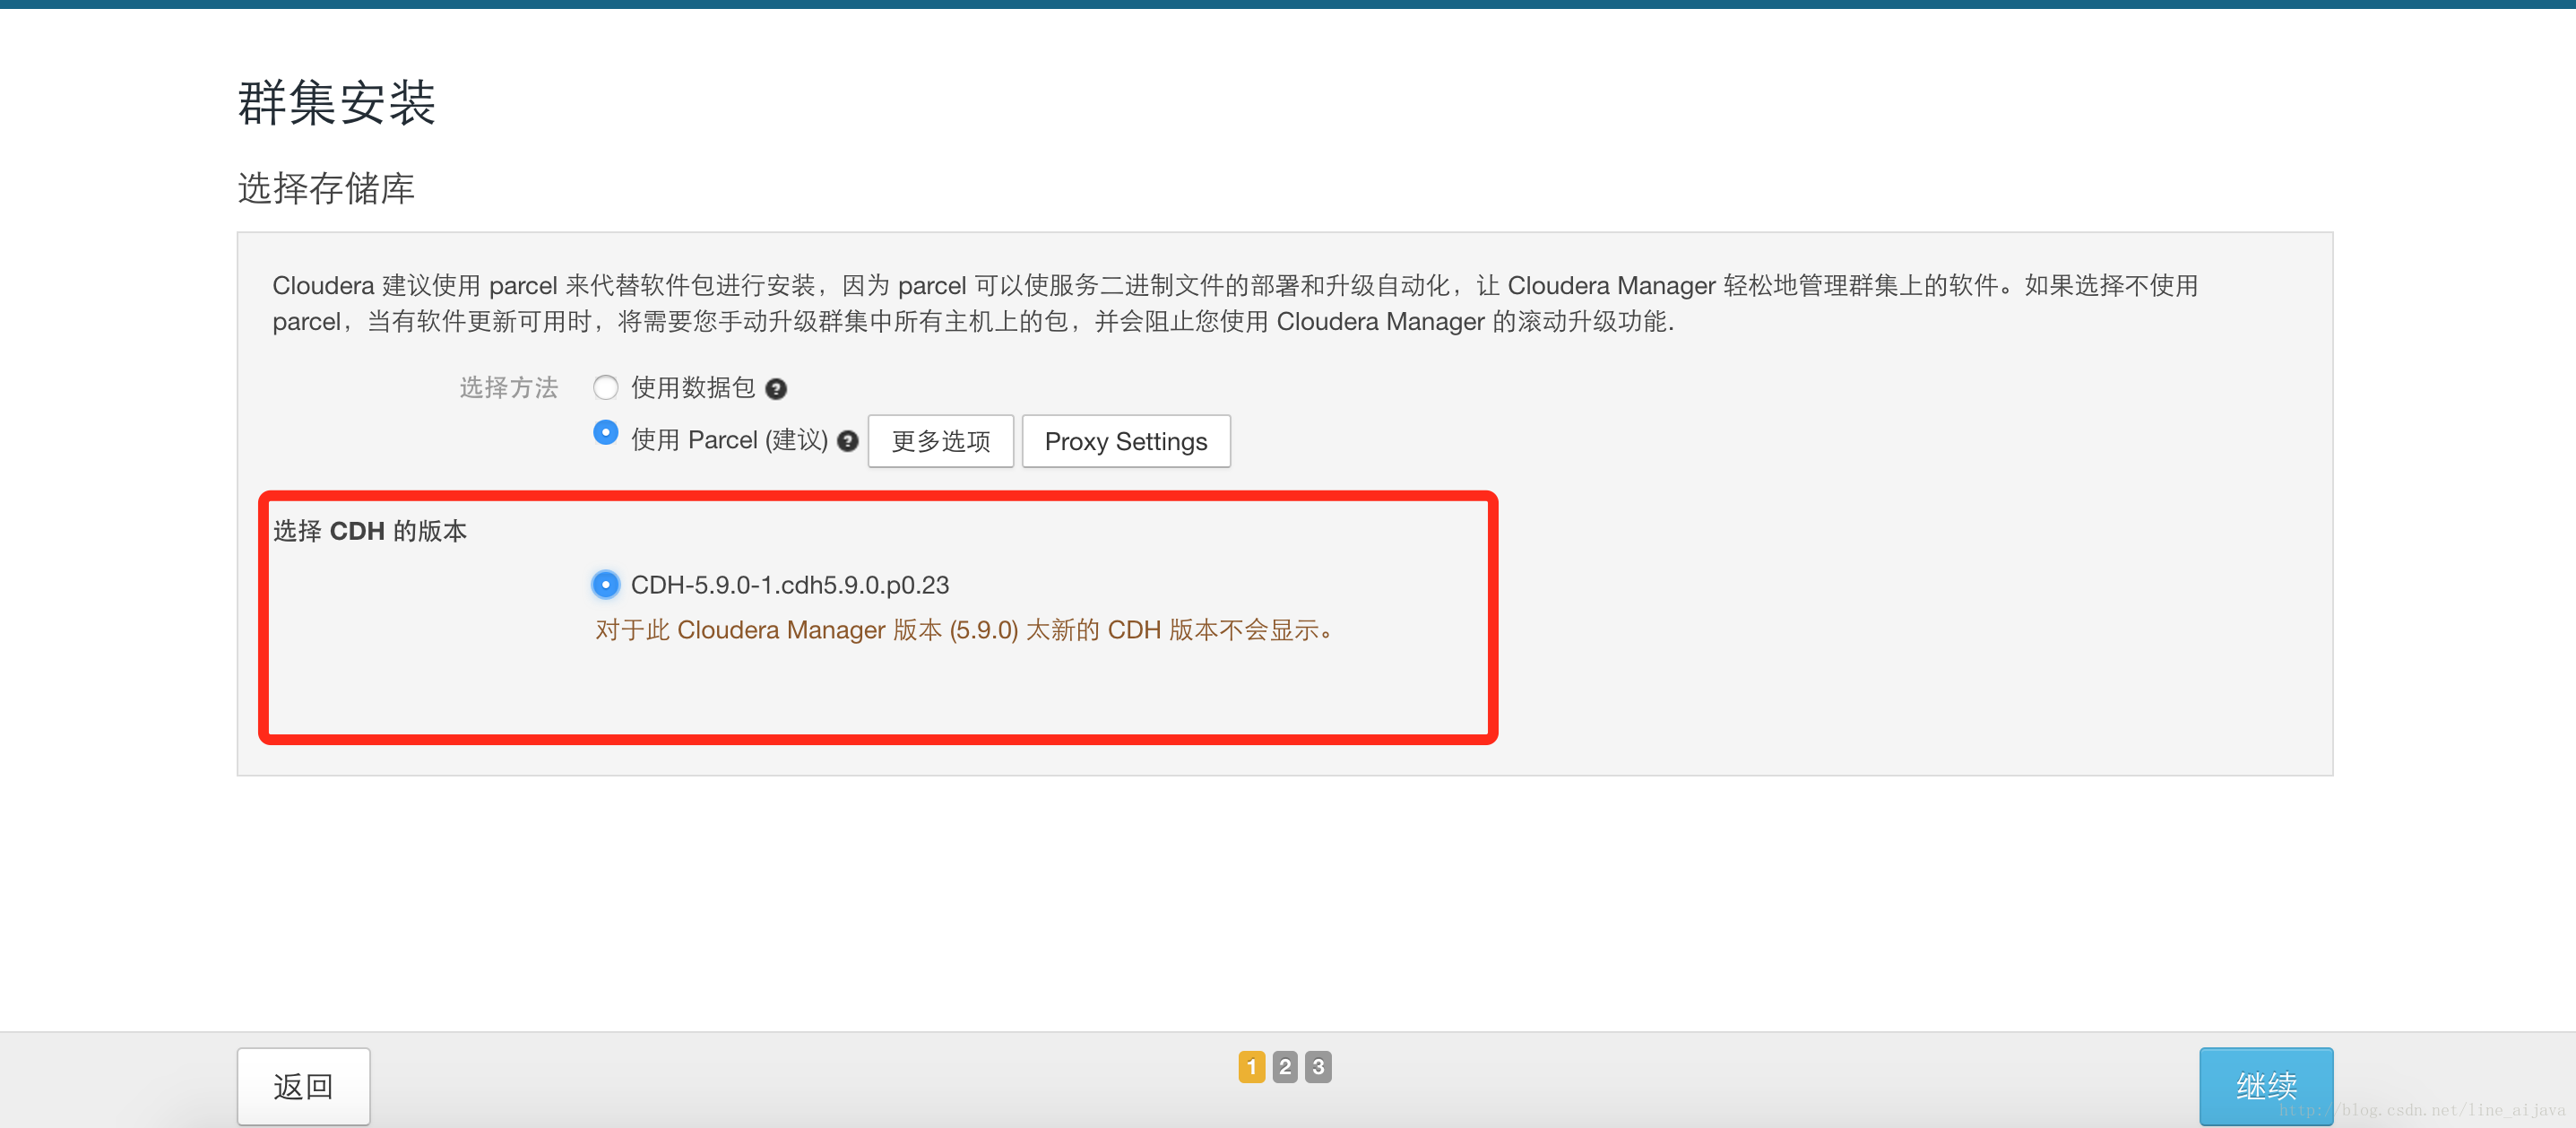Go to wizard step 3 indicator
The width and height of the screenshot is (2576, 1128).
tap(1318, 1067)
